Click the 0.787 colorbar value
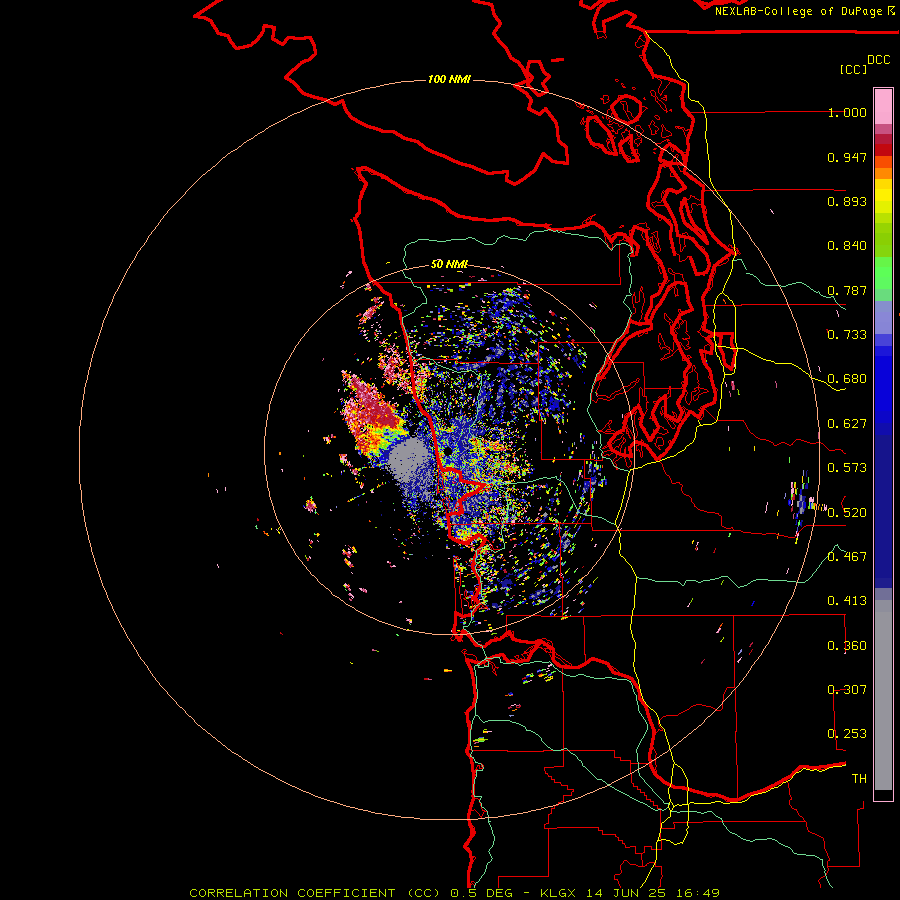900x900 pixels. coord(847,290)
